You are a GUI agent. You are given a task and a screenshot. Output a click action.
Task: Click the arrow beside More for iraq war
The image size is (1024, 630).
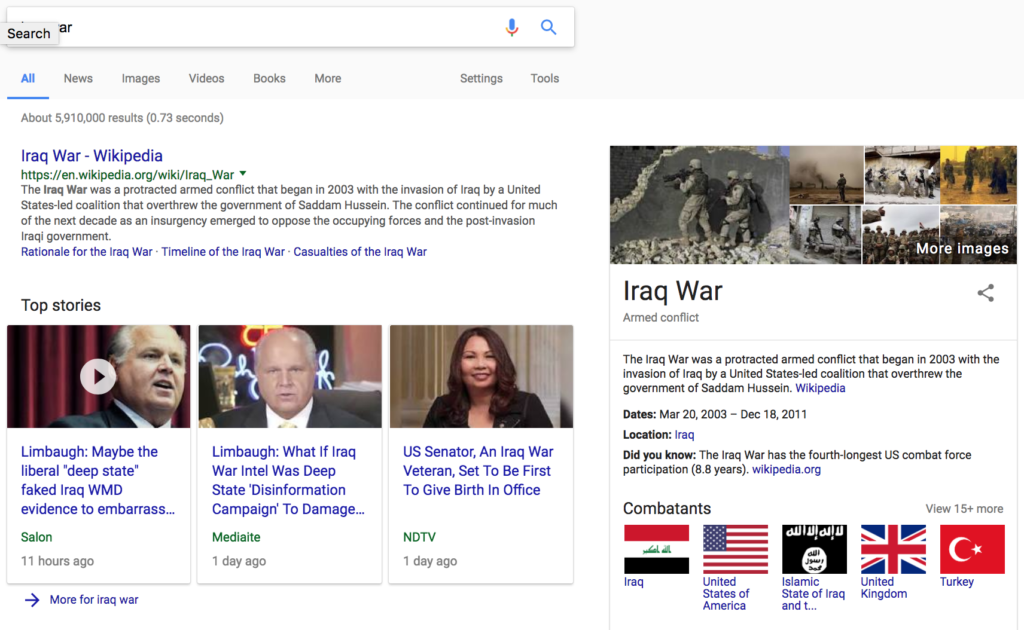pyautogui.click(x=32, y=599)
